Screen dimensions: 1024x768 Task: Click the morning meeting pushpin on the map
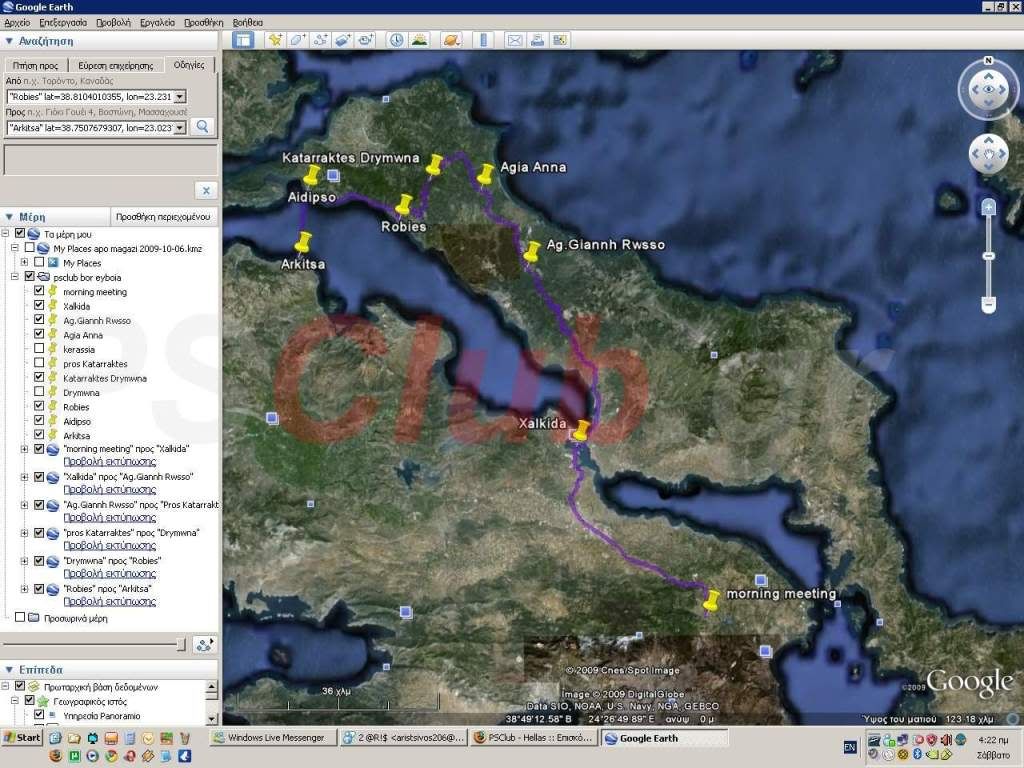click(x=711, y=601)
